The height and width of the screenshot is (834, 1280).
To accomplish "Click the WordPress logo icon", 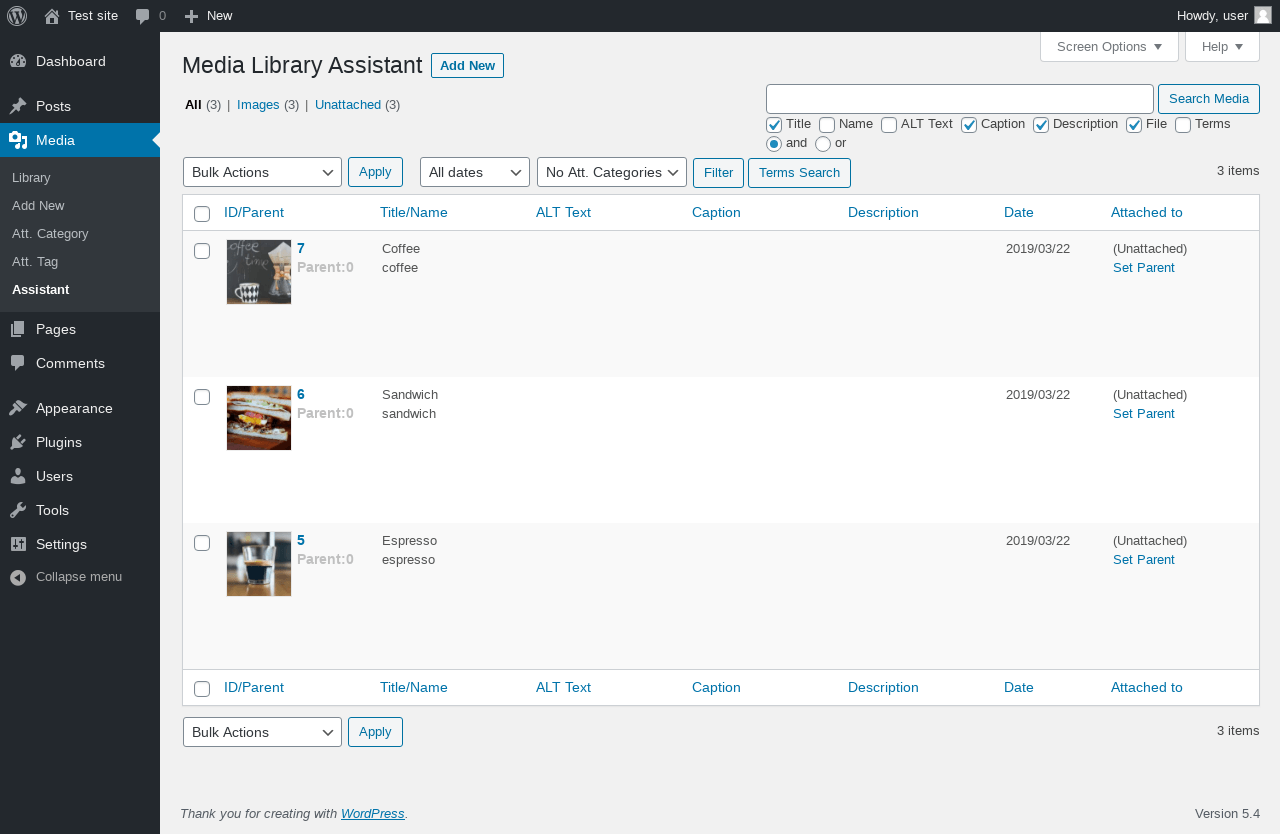I will pyautogui.click(x=17, y=16).
